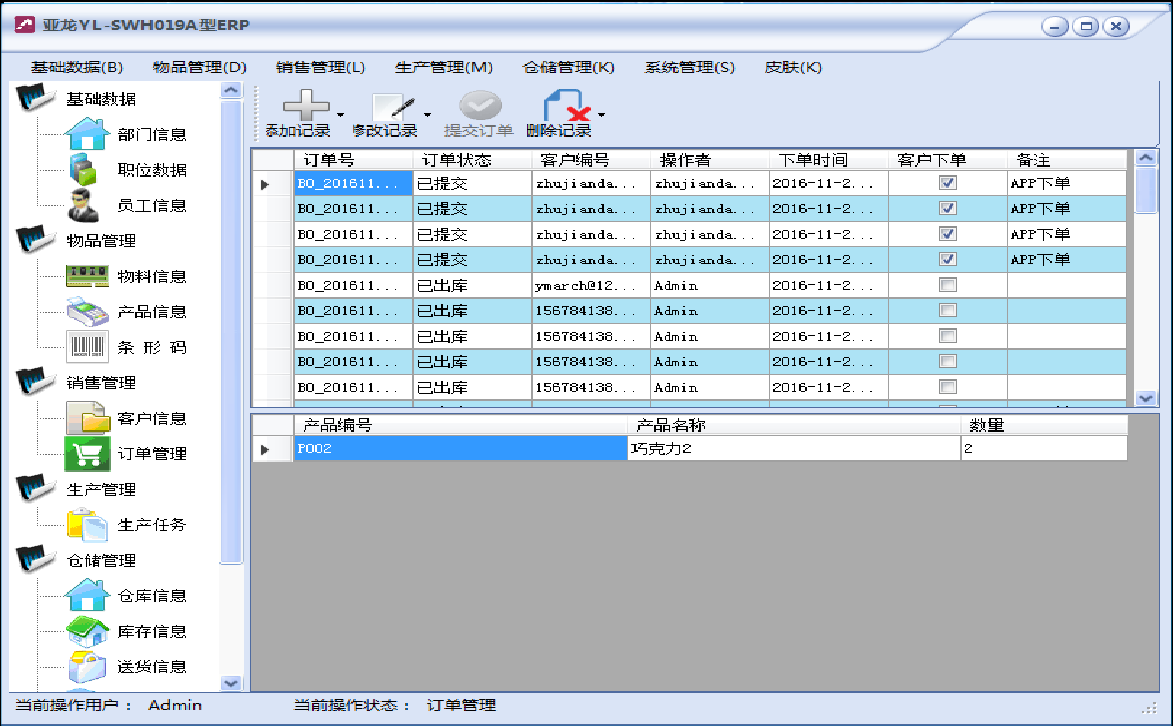The image size is (1173, 726).
Task: Open the 部门信息 house icon
Action: 88,135
